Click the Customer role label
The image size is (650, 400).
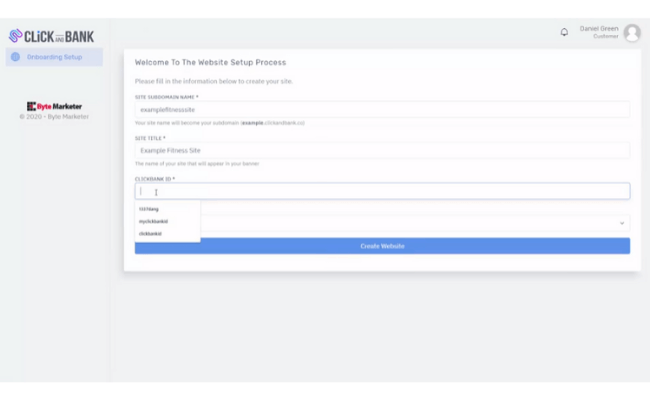pos(606,36)
